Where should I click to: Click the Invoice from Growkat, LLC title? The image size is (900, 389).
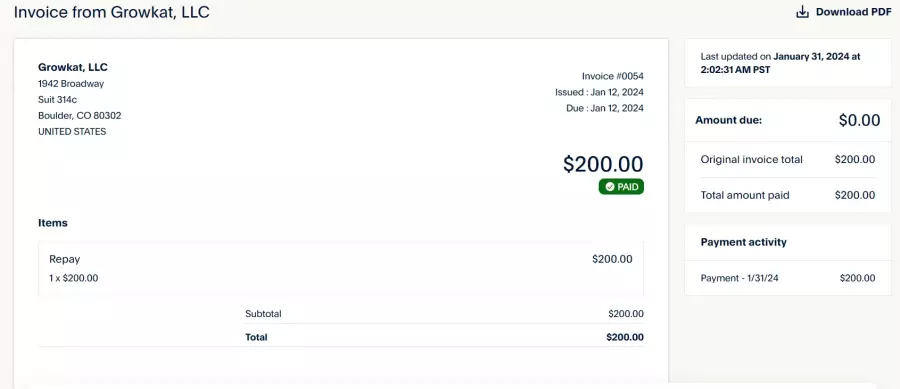point(111,12)
